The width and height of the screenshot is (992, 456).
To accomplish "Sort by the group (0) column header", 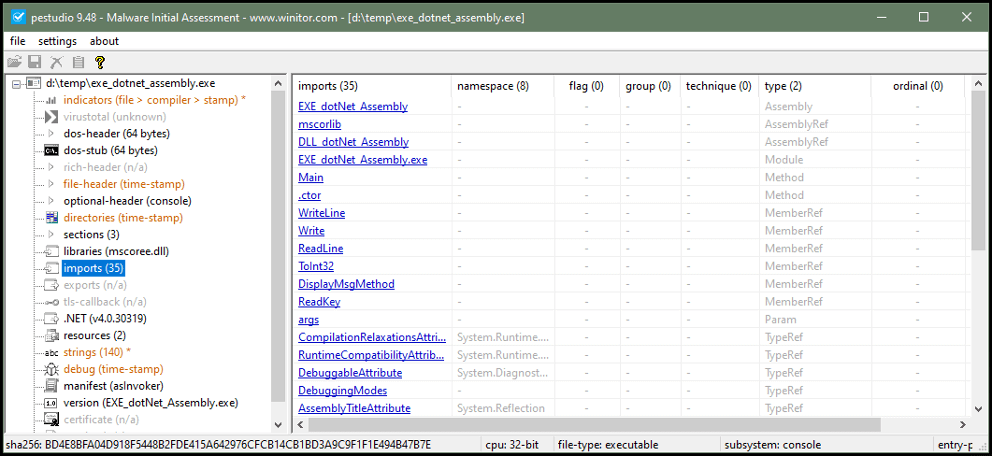I will pyautogui.click(x=650, y=86).
